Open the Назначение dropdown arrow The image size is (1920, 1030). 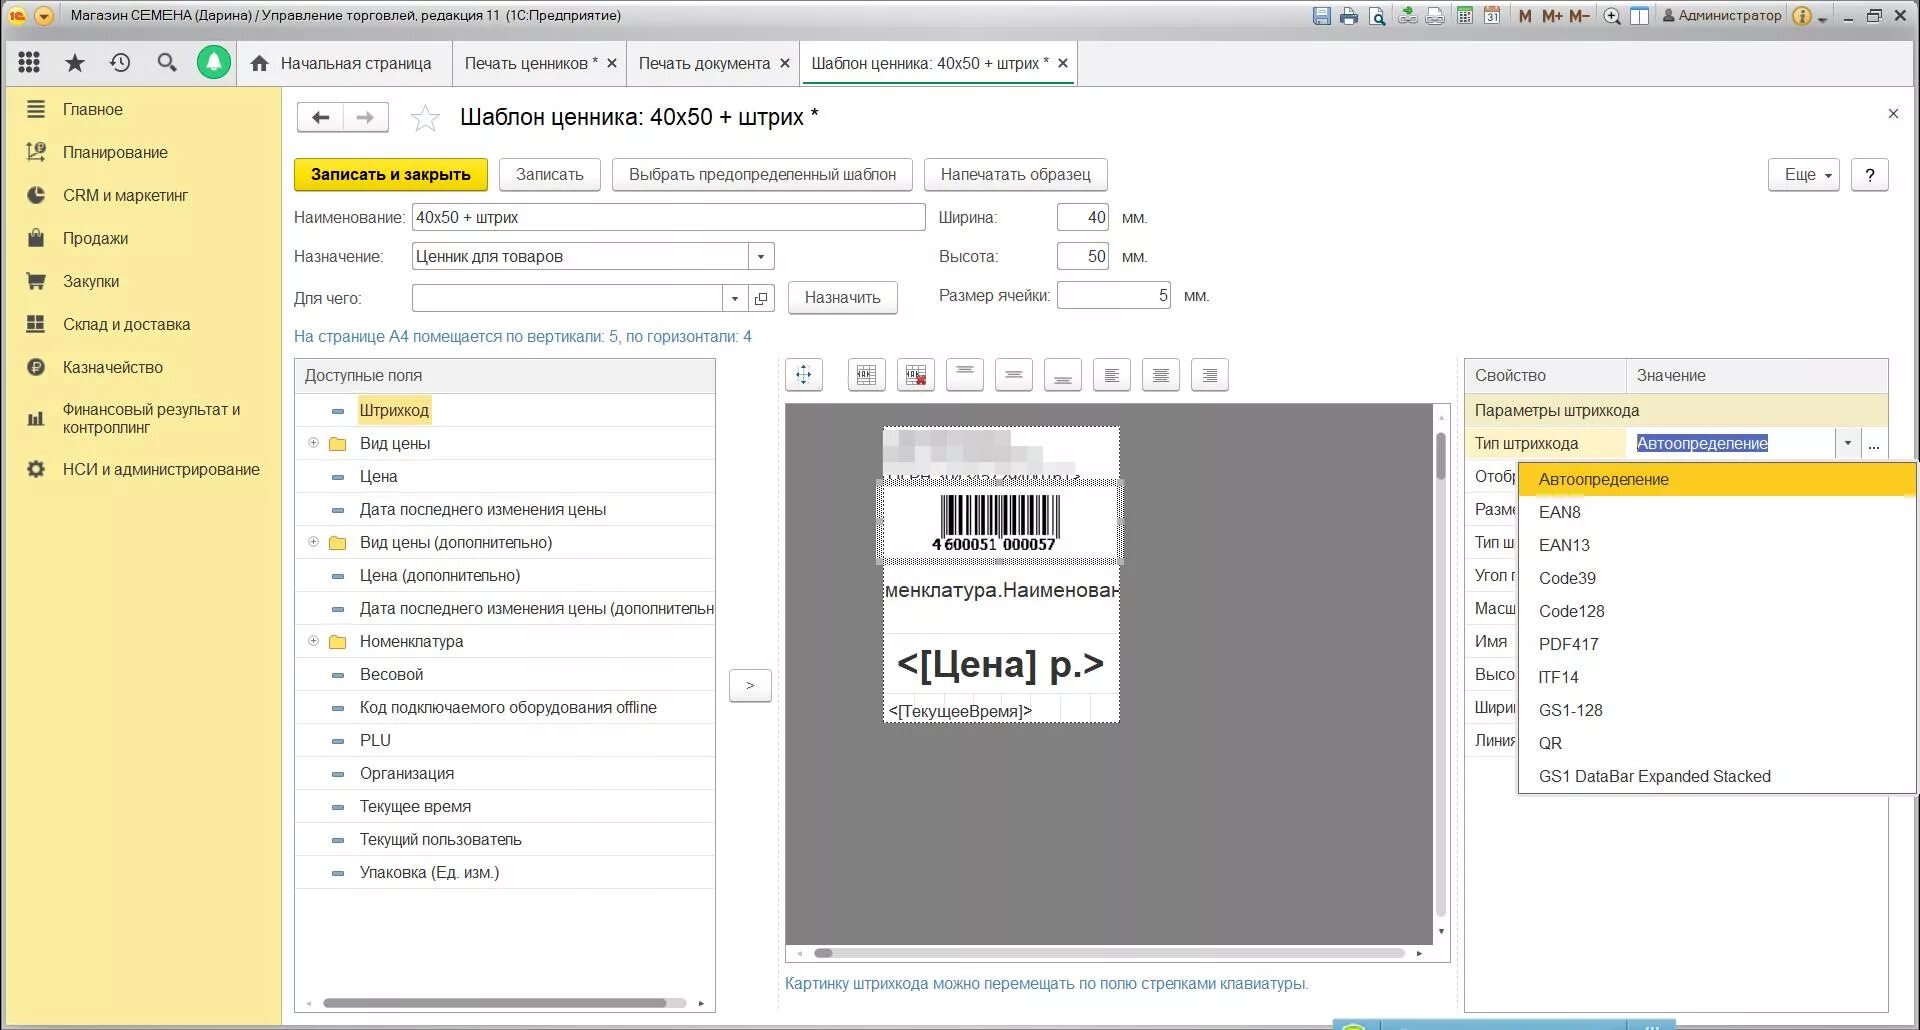(x=761, y=257)
